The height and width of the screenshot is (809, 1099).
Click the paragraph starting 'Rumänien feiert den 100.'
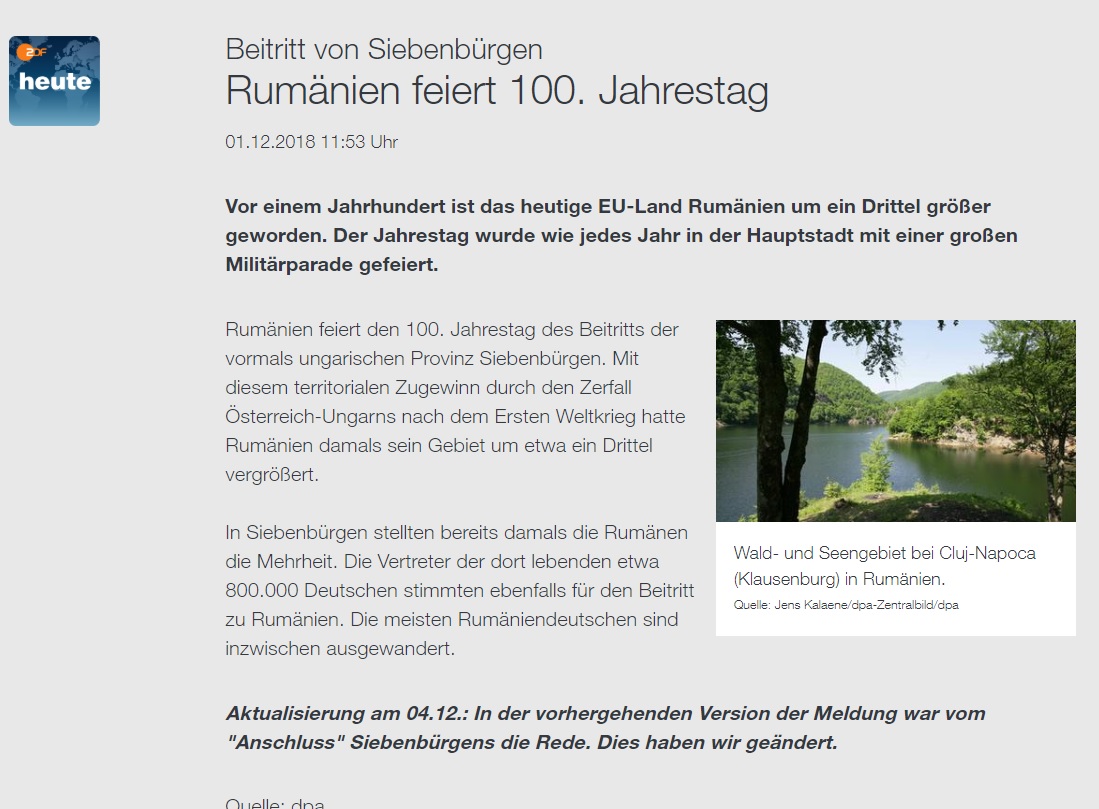coord(456,402)
